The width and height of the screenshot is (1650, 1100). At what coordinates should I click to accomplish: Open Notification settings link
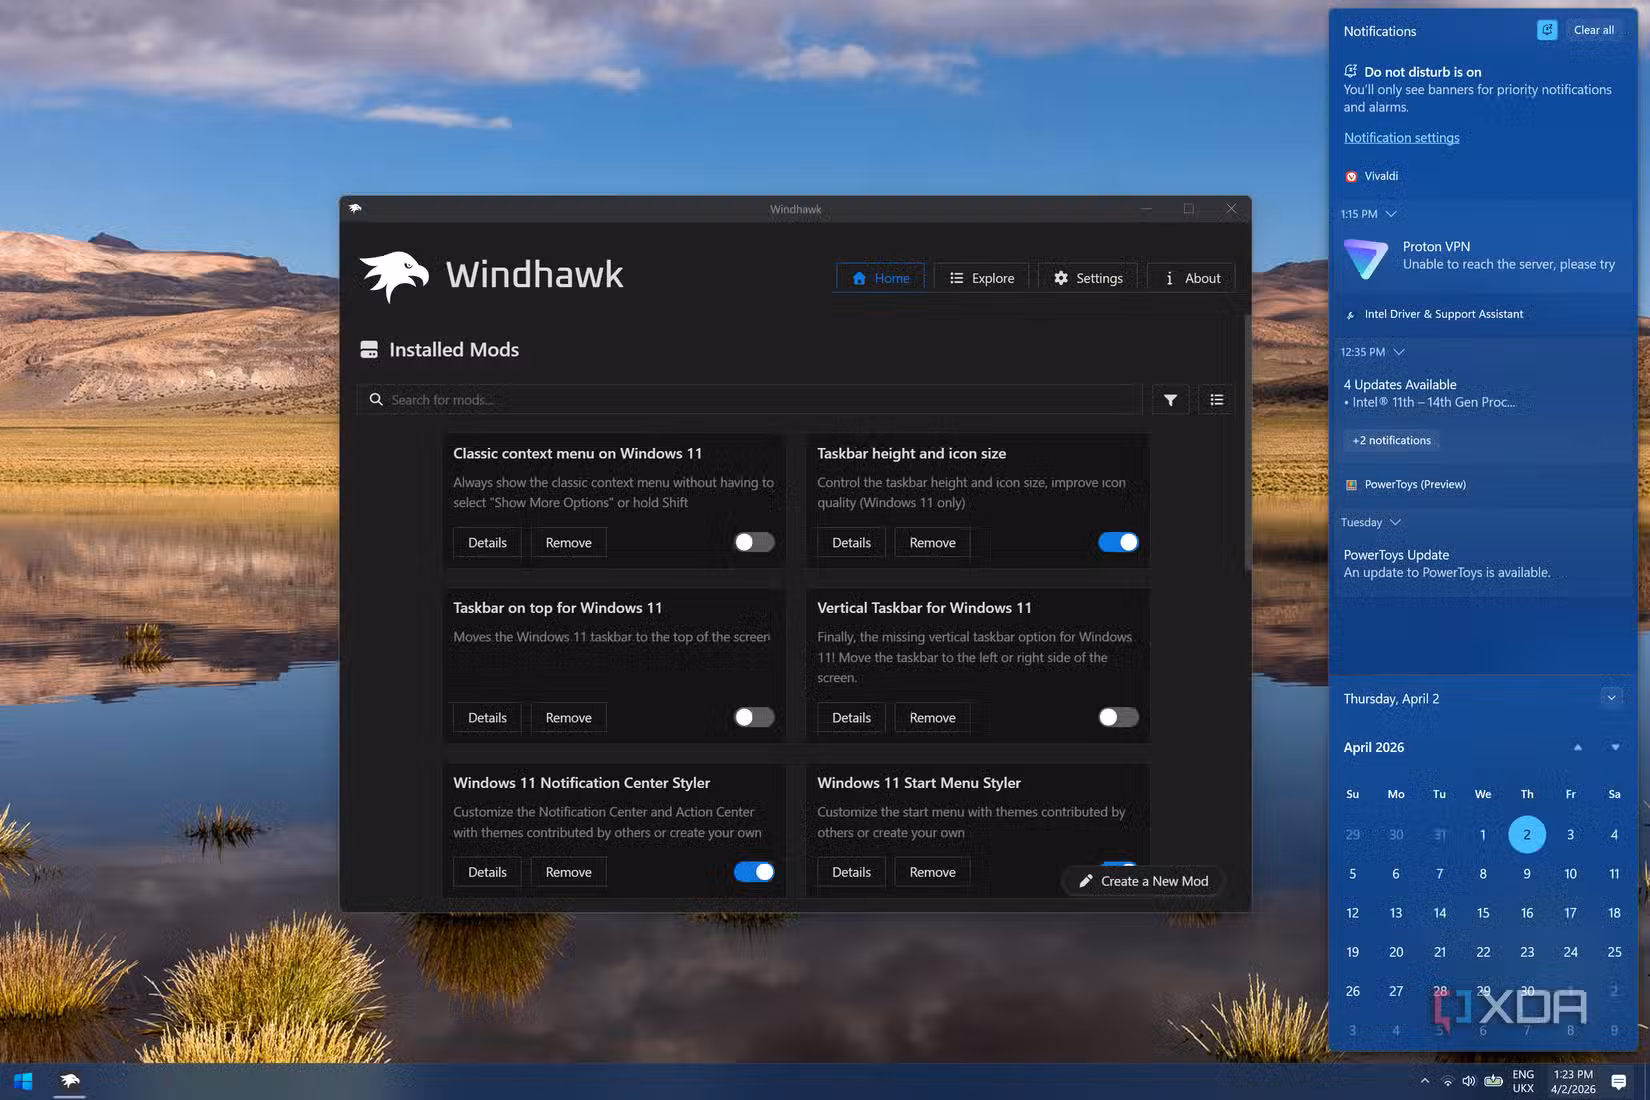1401,138
